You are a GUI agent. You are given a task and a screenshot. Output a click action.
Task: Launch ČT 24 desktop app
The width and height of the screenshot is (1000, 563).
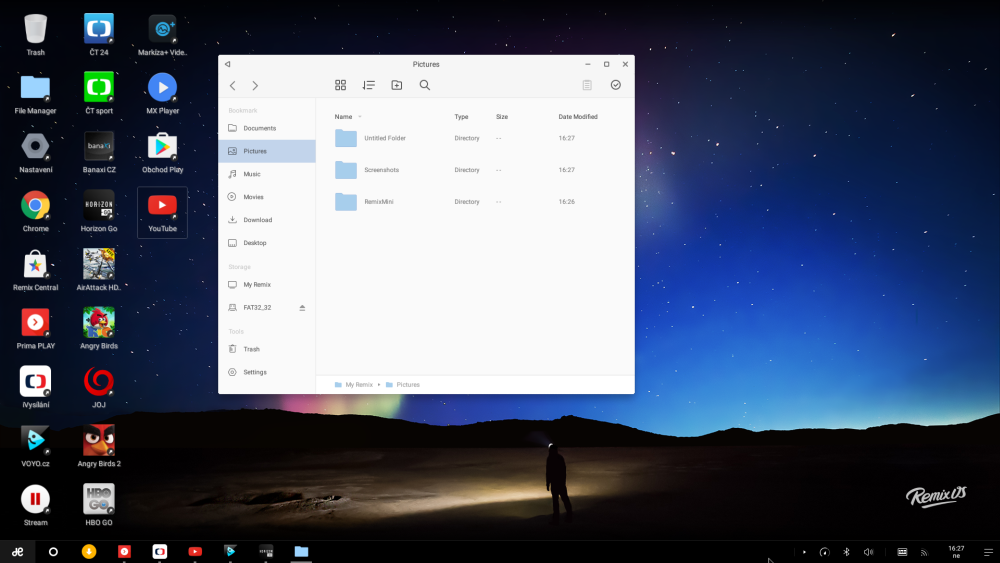(x=99, y=35)
